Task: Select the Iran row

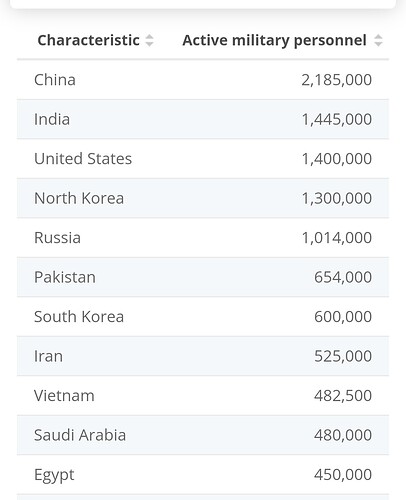Action: pos(203,356)
